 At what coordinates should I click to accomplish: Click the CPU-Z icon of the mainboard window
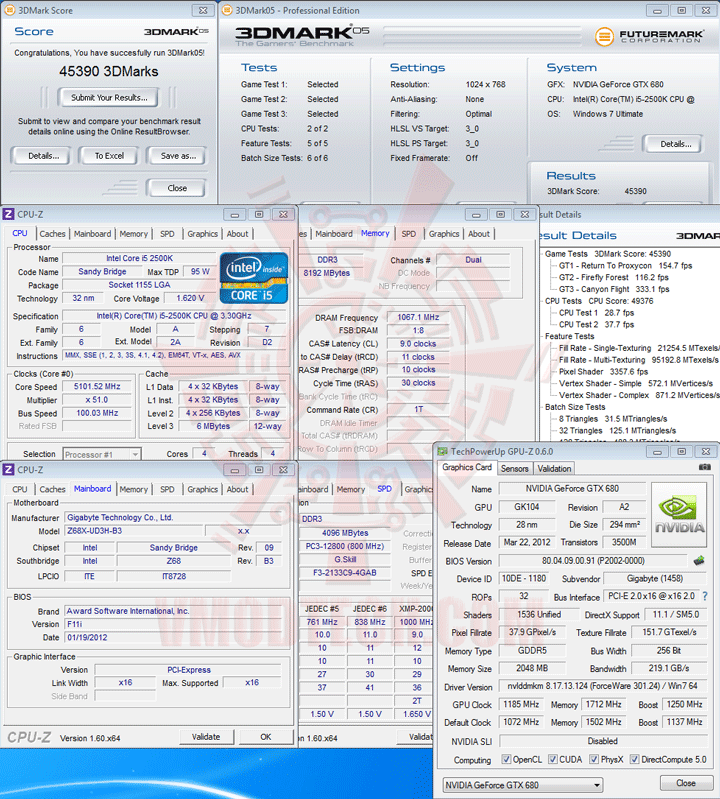(x=8, y=469)
